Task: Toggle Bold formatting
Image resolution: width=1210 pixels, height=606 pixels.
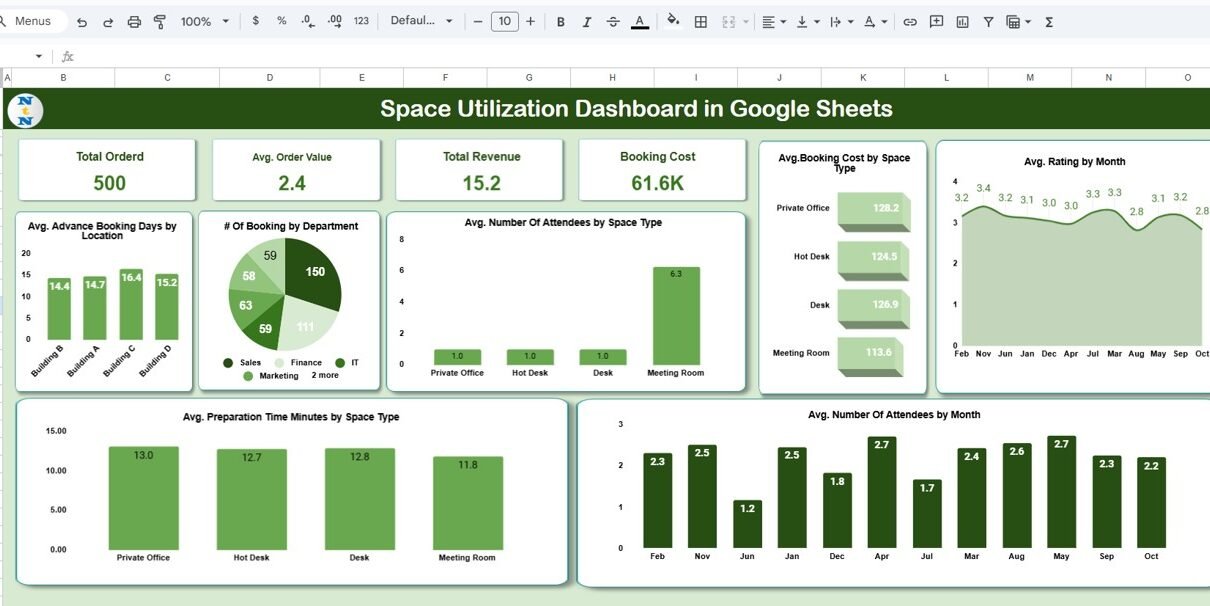Action: click(560, 22)
